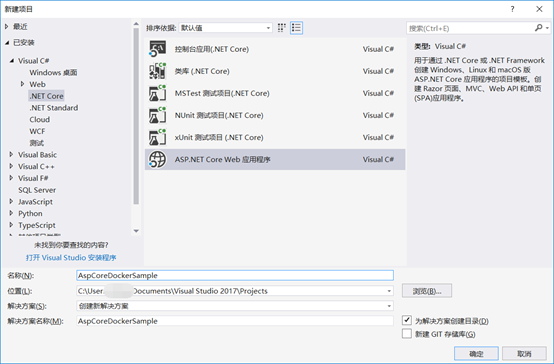Click 'ASP.NET Core Web 应用程序' template name

click(223, 159)
